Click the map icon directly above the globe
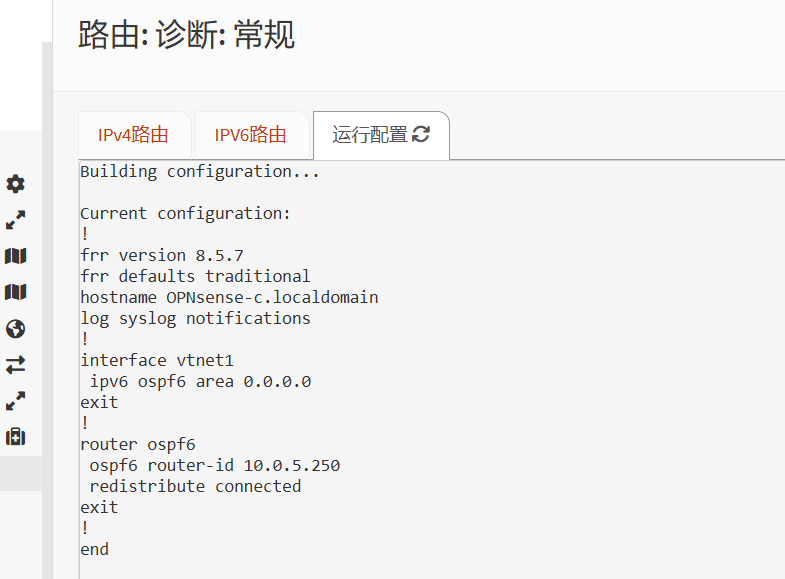 point(15,292)
